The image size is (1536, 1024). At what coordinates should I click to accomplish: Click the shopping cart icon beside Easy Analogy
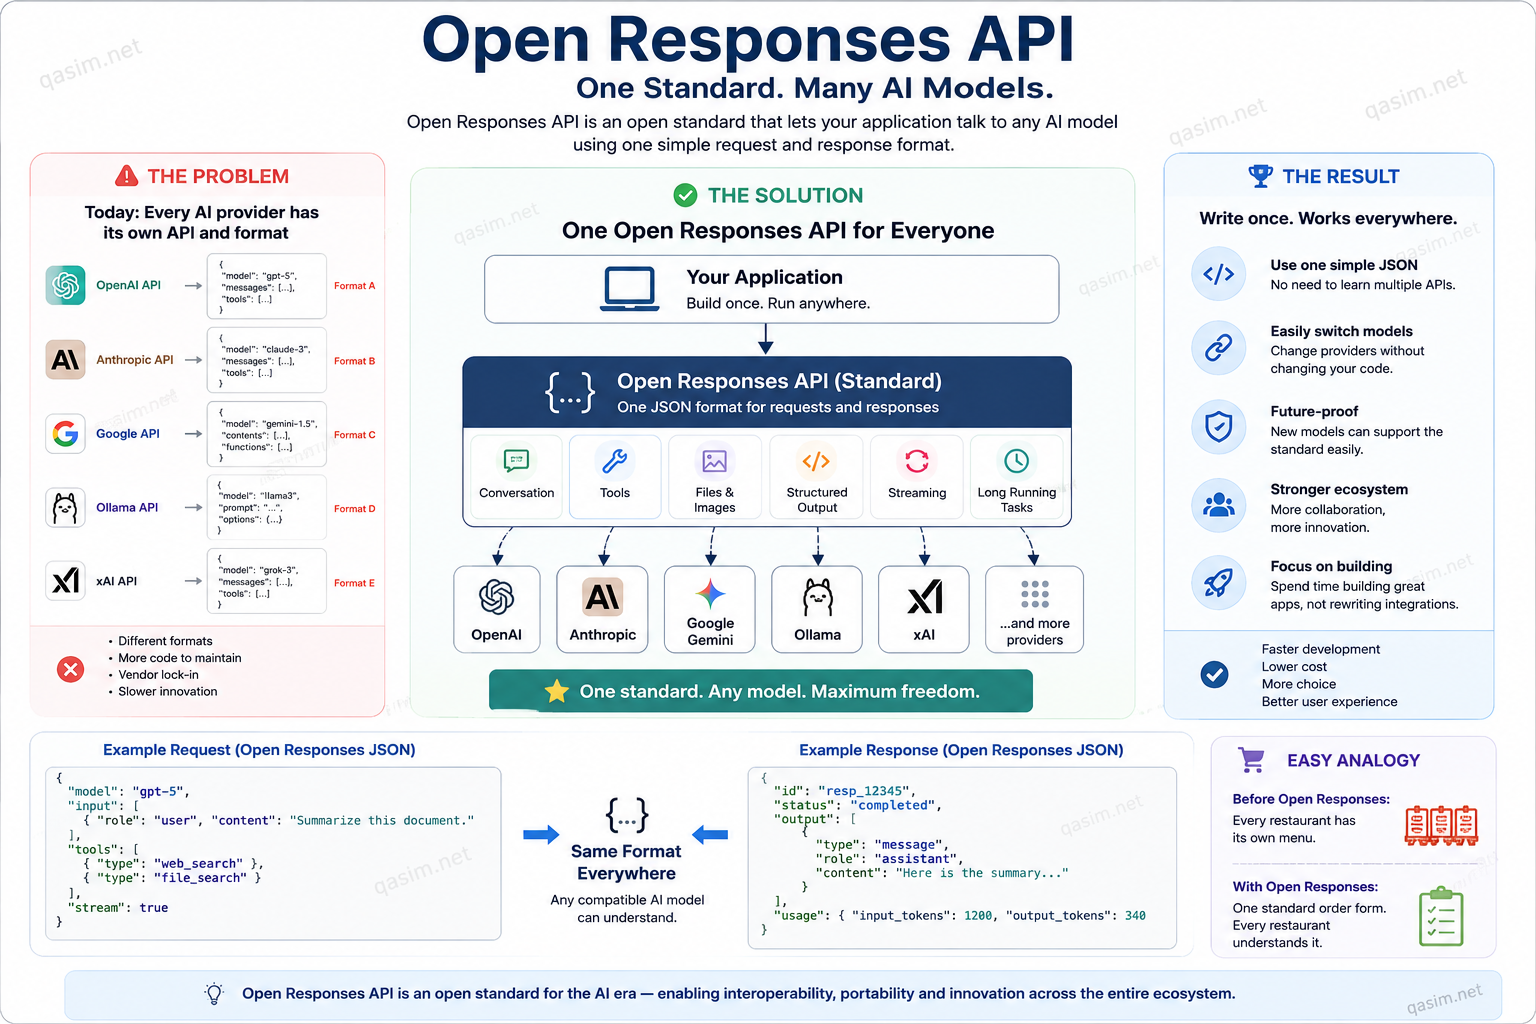[x=1251, y=760]
